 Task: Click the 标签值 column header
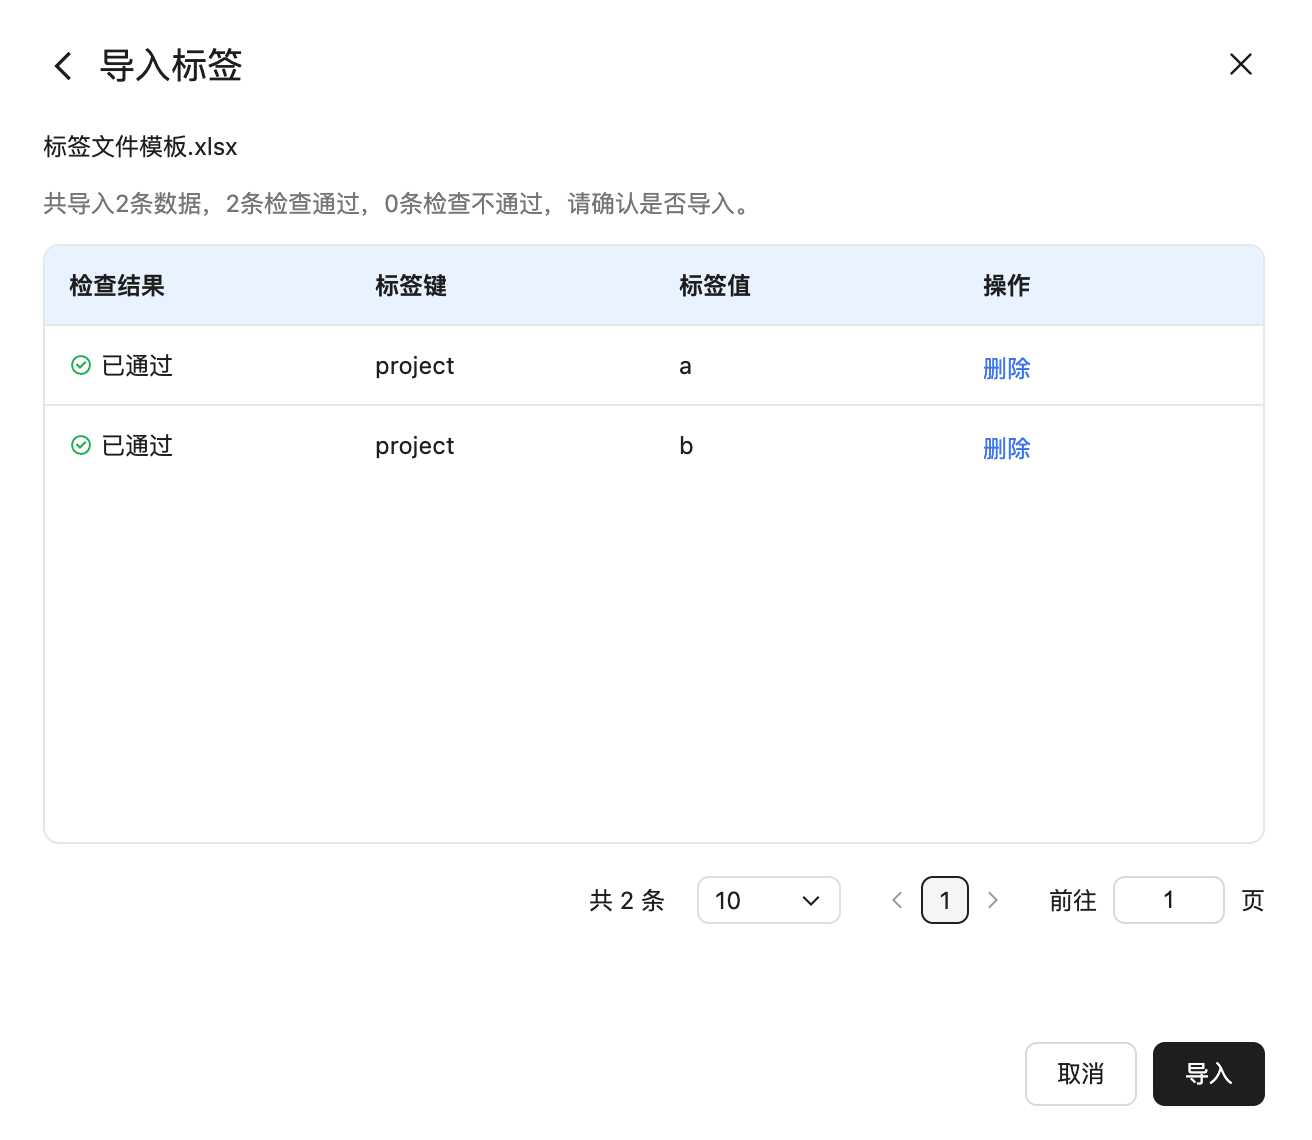715,286
